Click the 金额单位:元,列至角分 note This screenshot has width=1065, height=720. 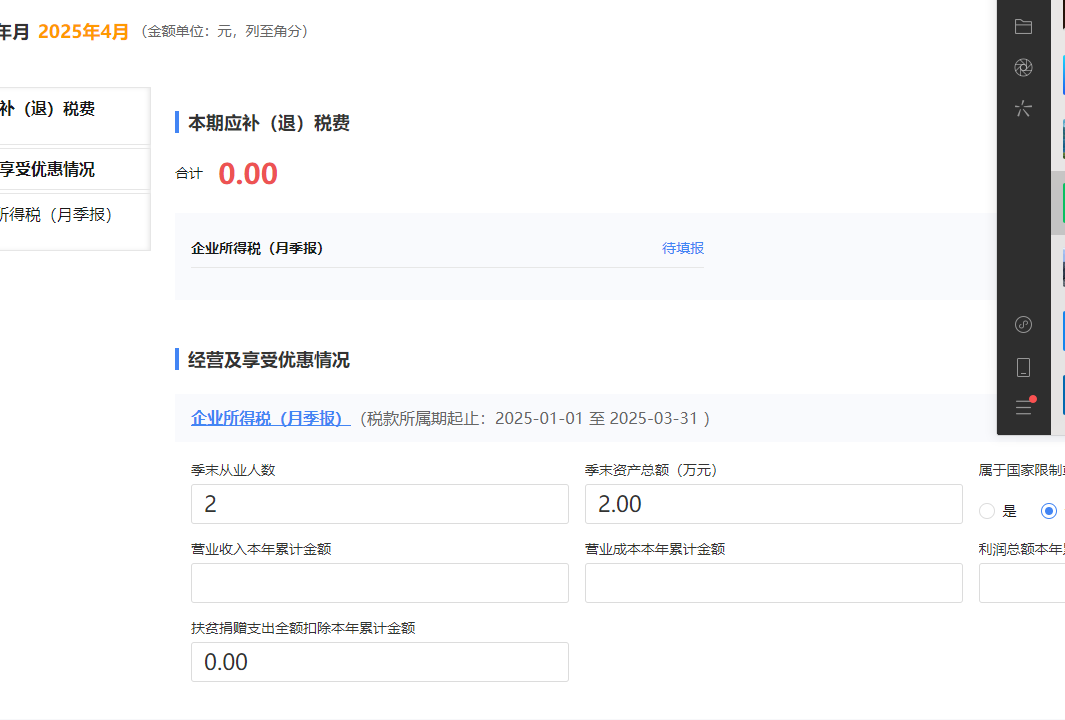point(225,31)
